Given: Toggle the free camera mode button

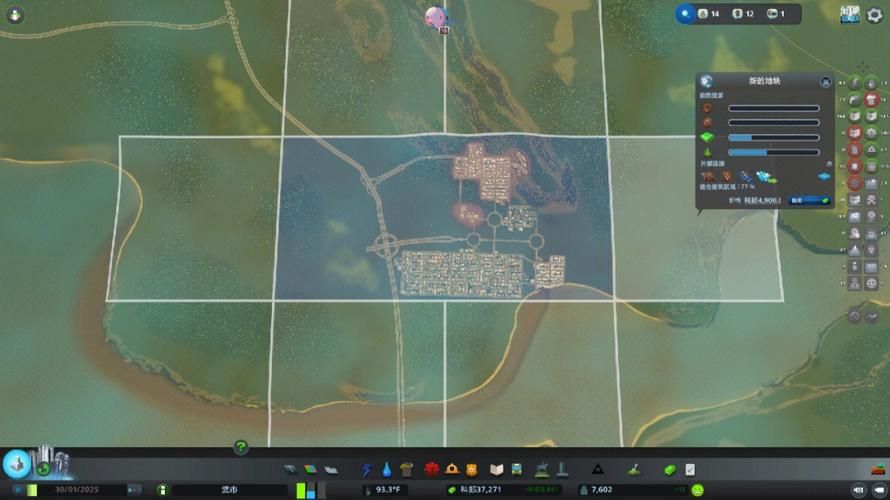Looking at the screenshot, I should 879,490.
